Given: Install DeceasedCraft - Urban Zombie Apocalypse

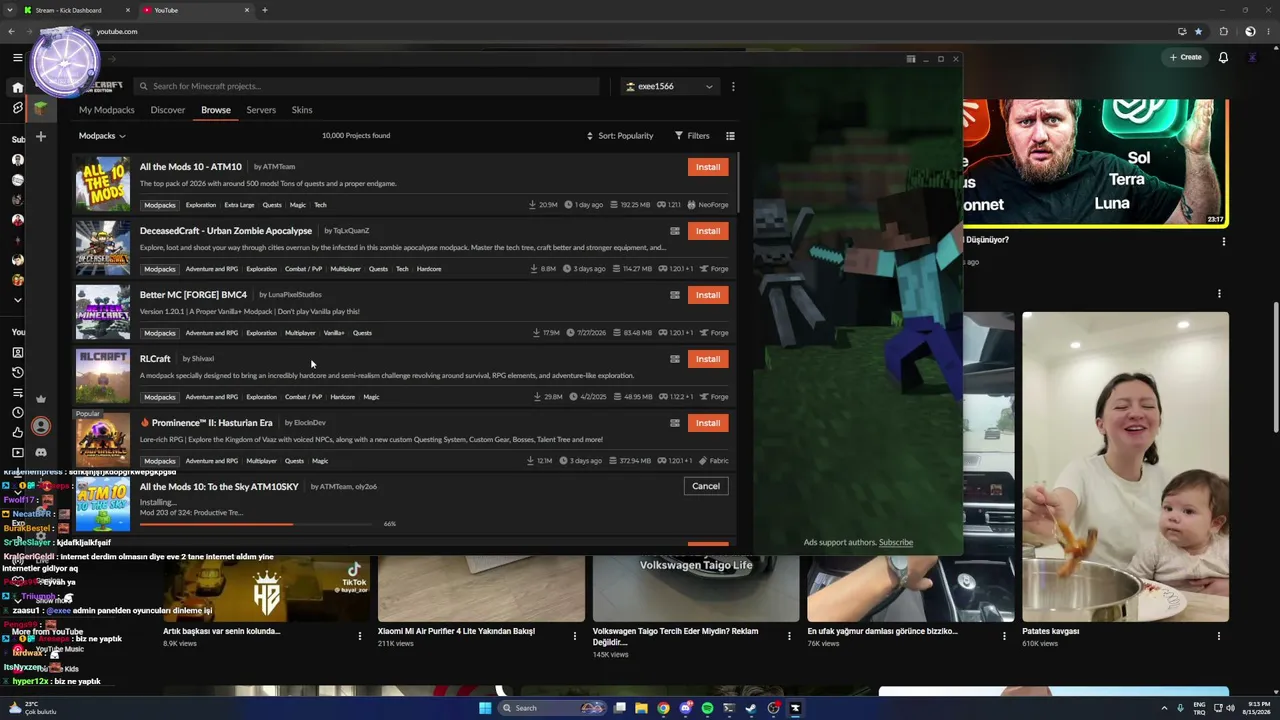Looking at the screenshot, I should coord(708,231).
